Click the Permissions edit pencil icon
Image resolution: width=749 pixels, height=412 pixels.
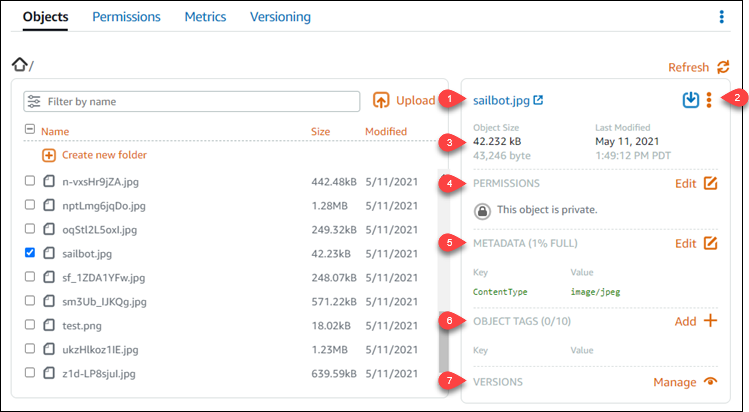pyautogui.click(x=710, y=184)
